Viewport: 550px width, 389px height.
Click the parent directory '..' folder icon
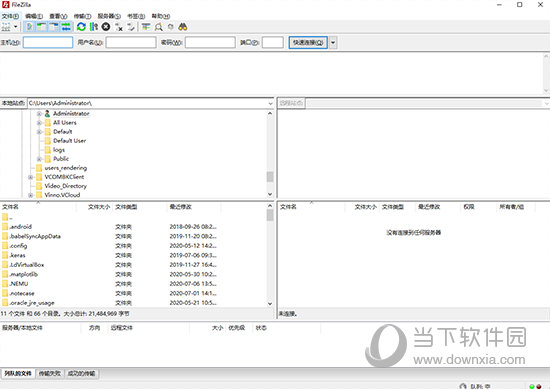pyautogui.click(x=5, y=217)
